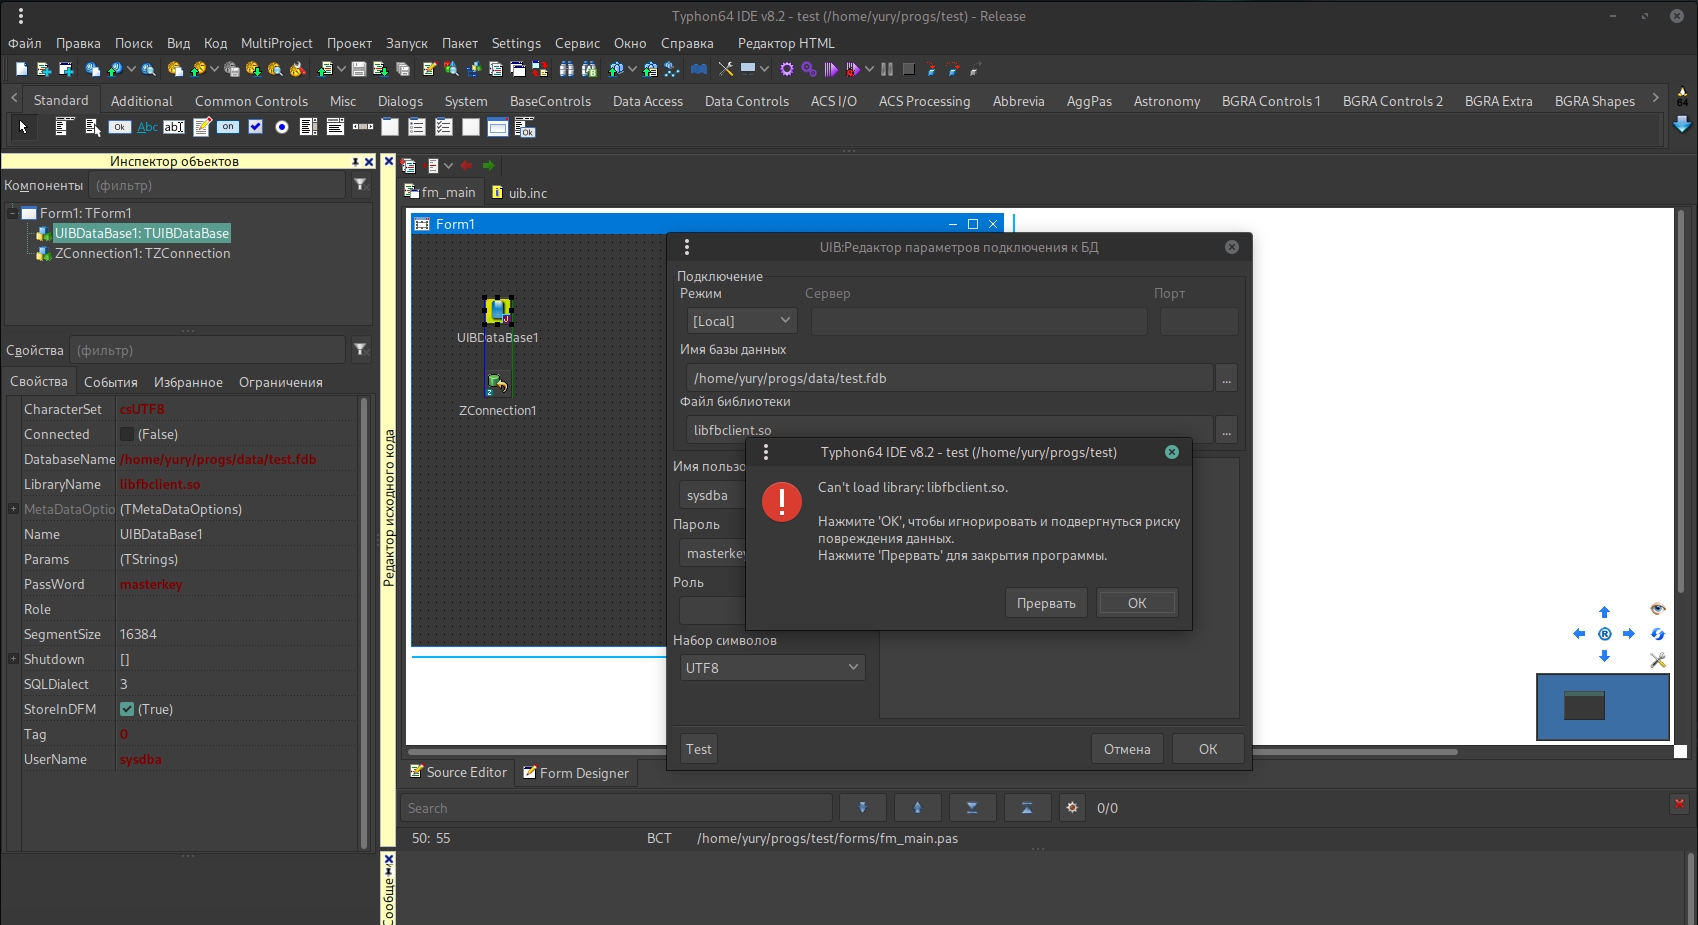Select the TActionList component icon

point(524,127)
